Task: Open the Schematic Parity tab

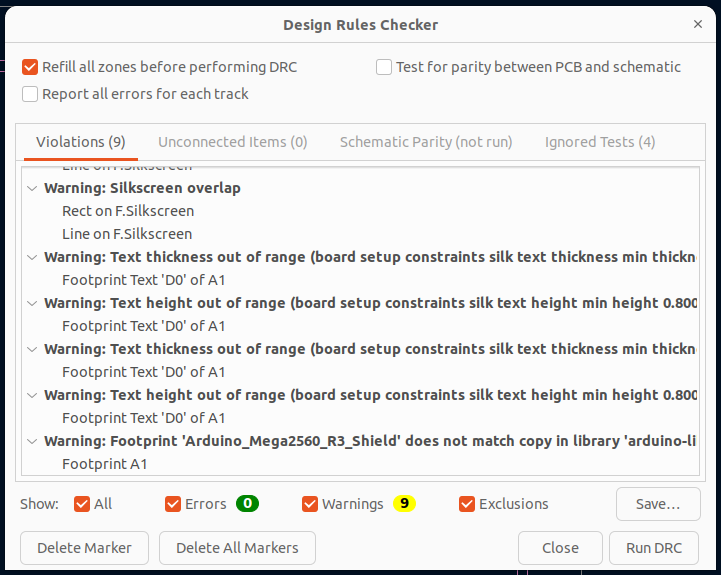Action: 426,142
